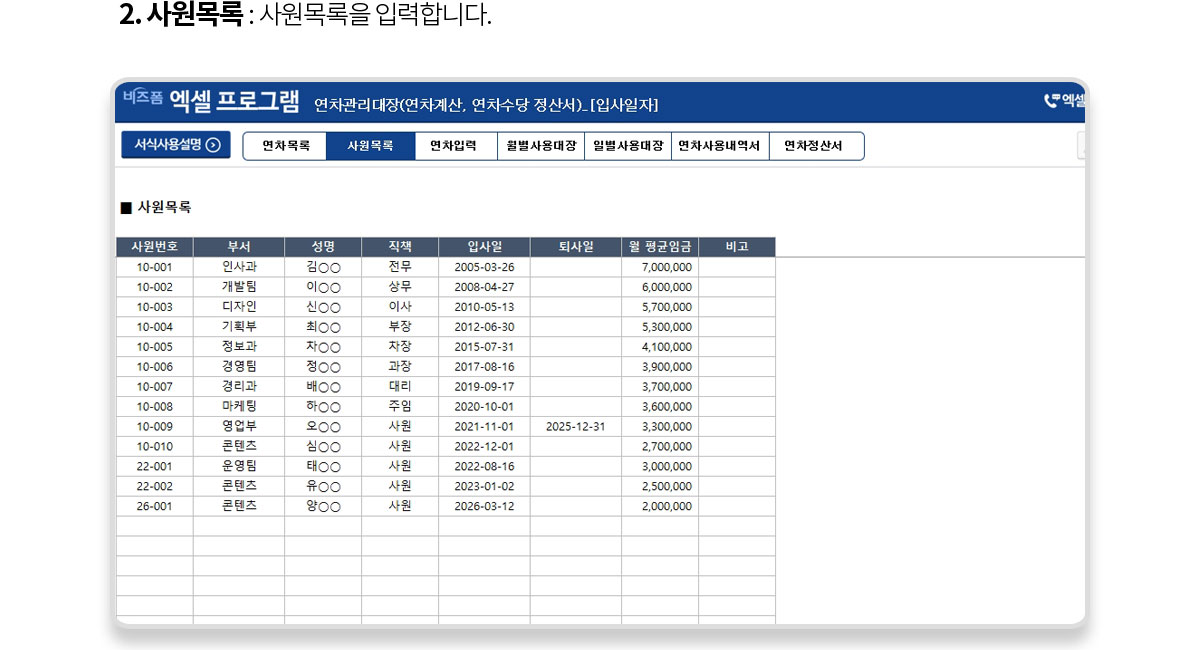1200x650 pixels.
Task: Click the 개발팀 department cell
Action: click(x=239, y=287)
